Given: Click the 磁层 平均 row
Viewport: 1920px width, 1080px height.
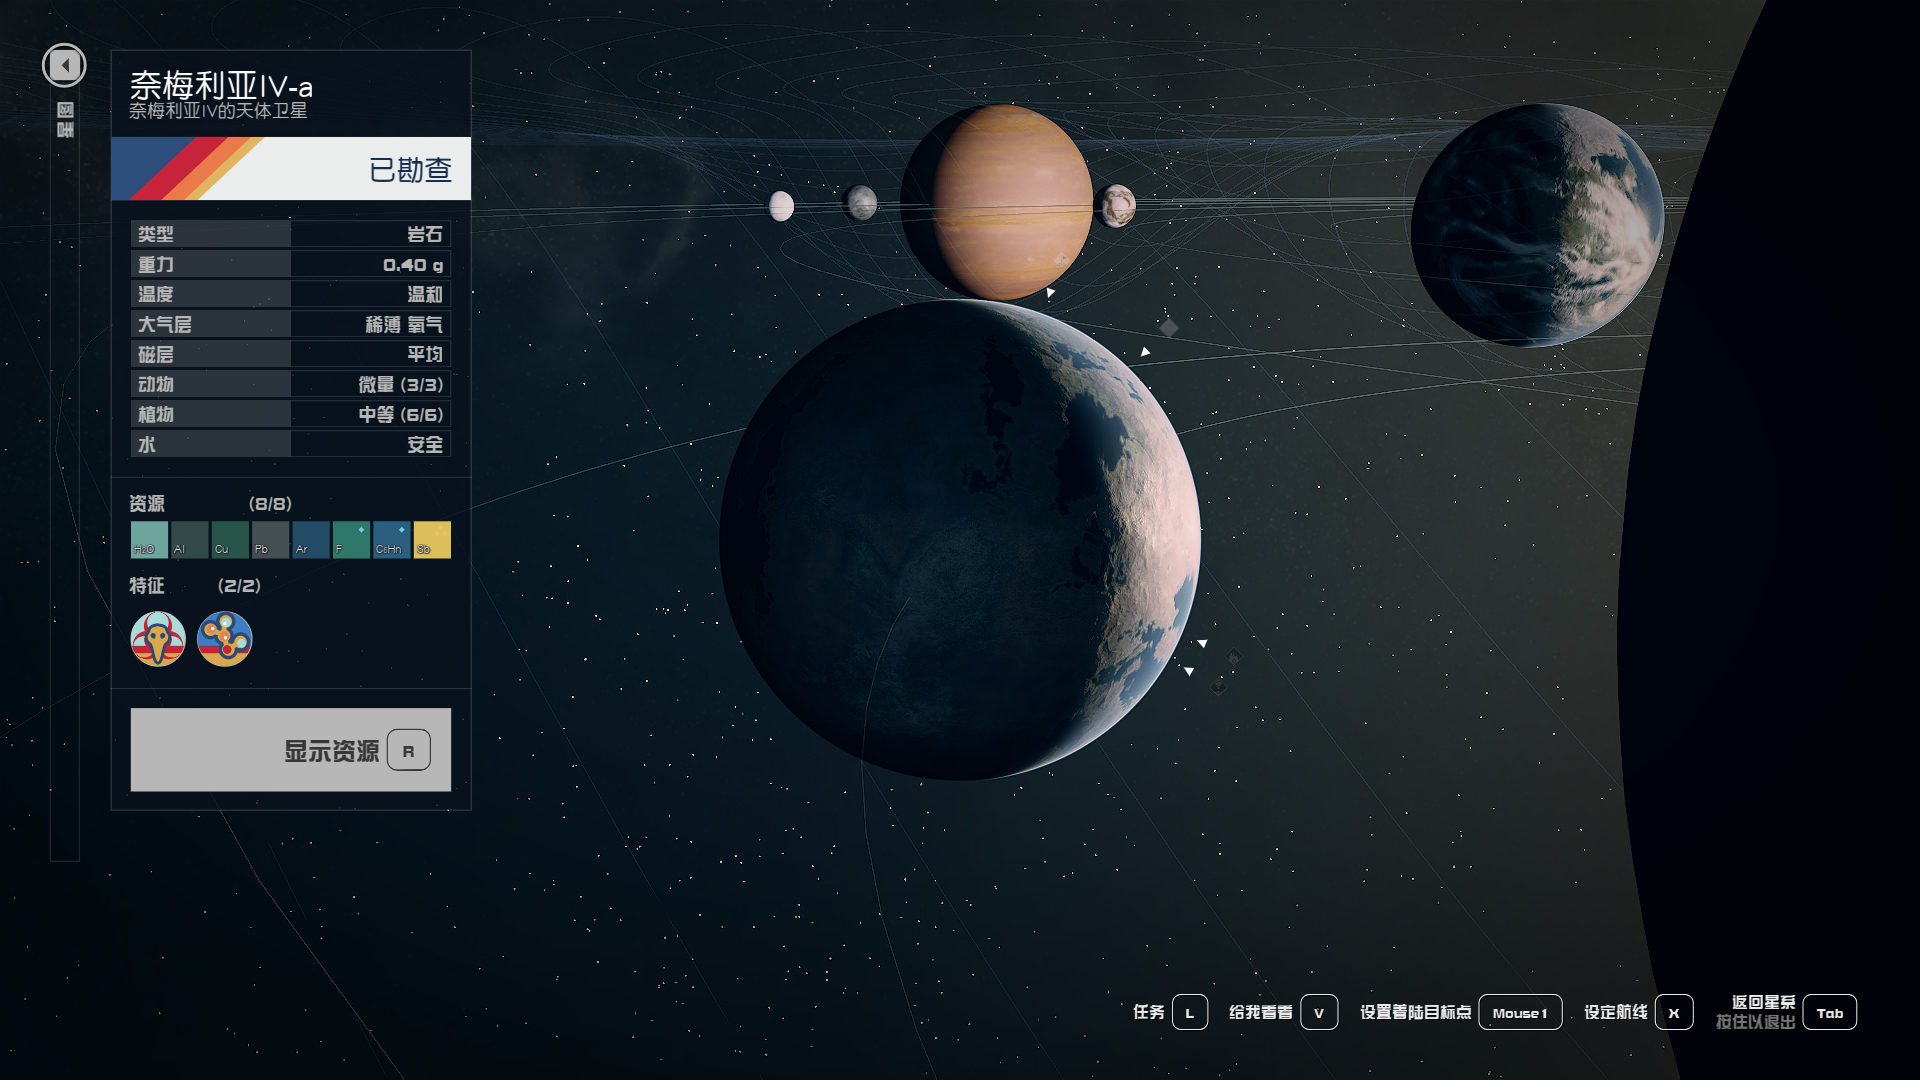Looking at the screenshot, I should pos(291,354).
